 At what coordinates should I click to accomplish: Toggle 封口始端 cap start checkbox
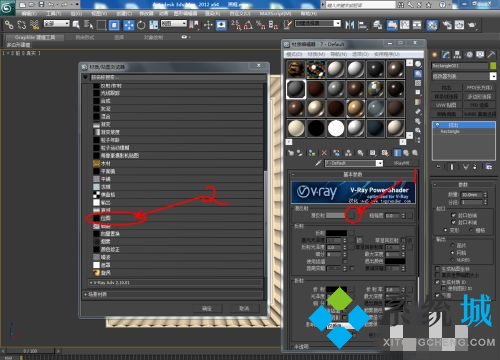[453, 215]
